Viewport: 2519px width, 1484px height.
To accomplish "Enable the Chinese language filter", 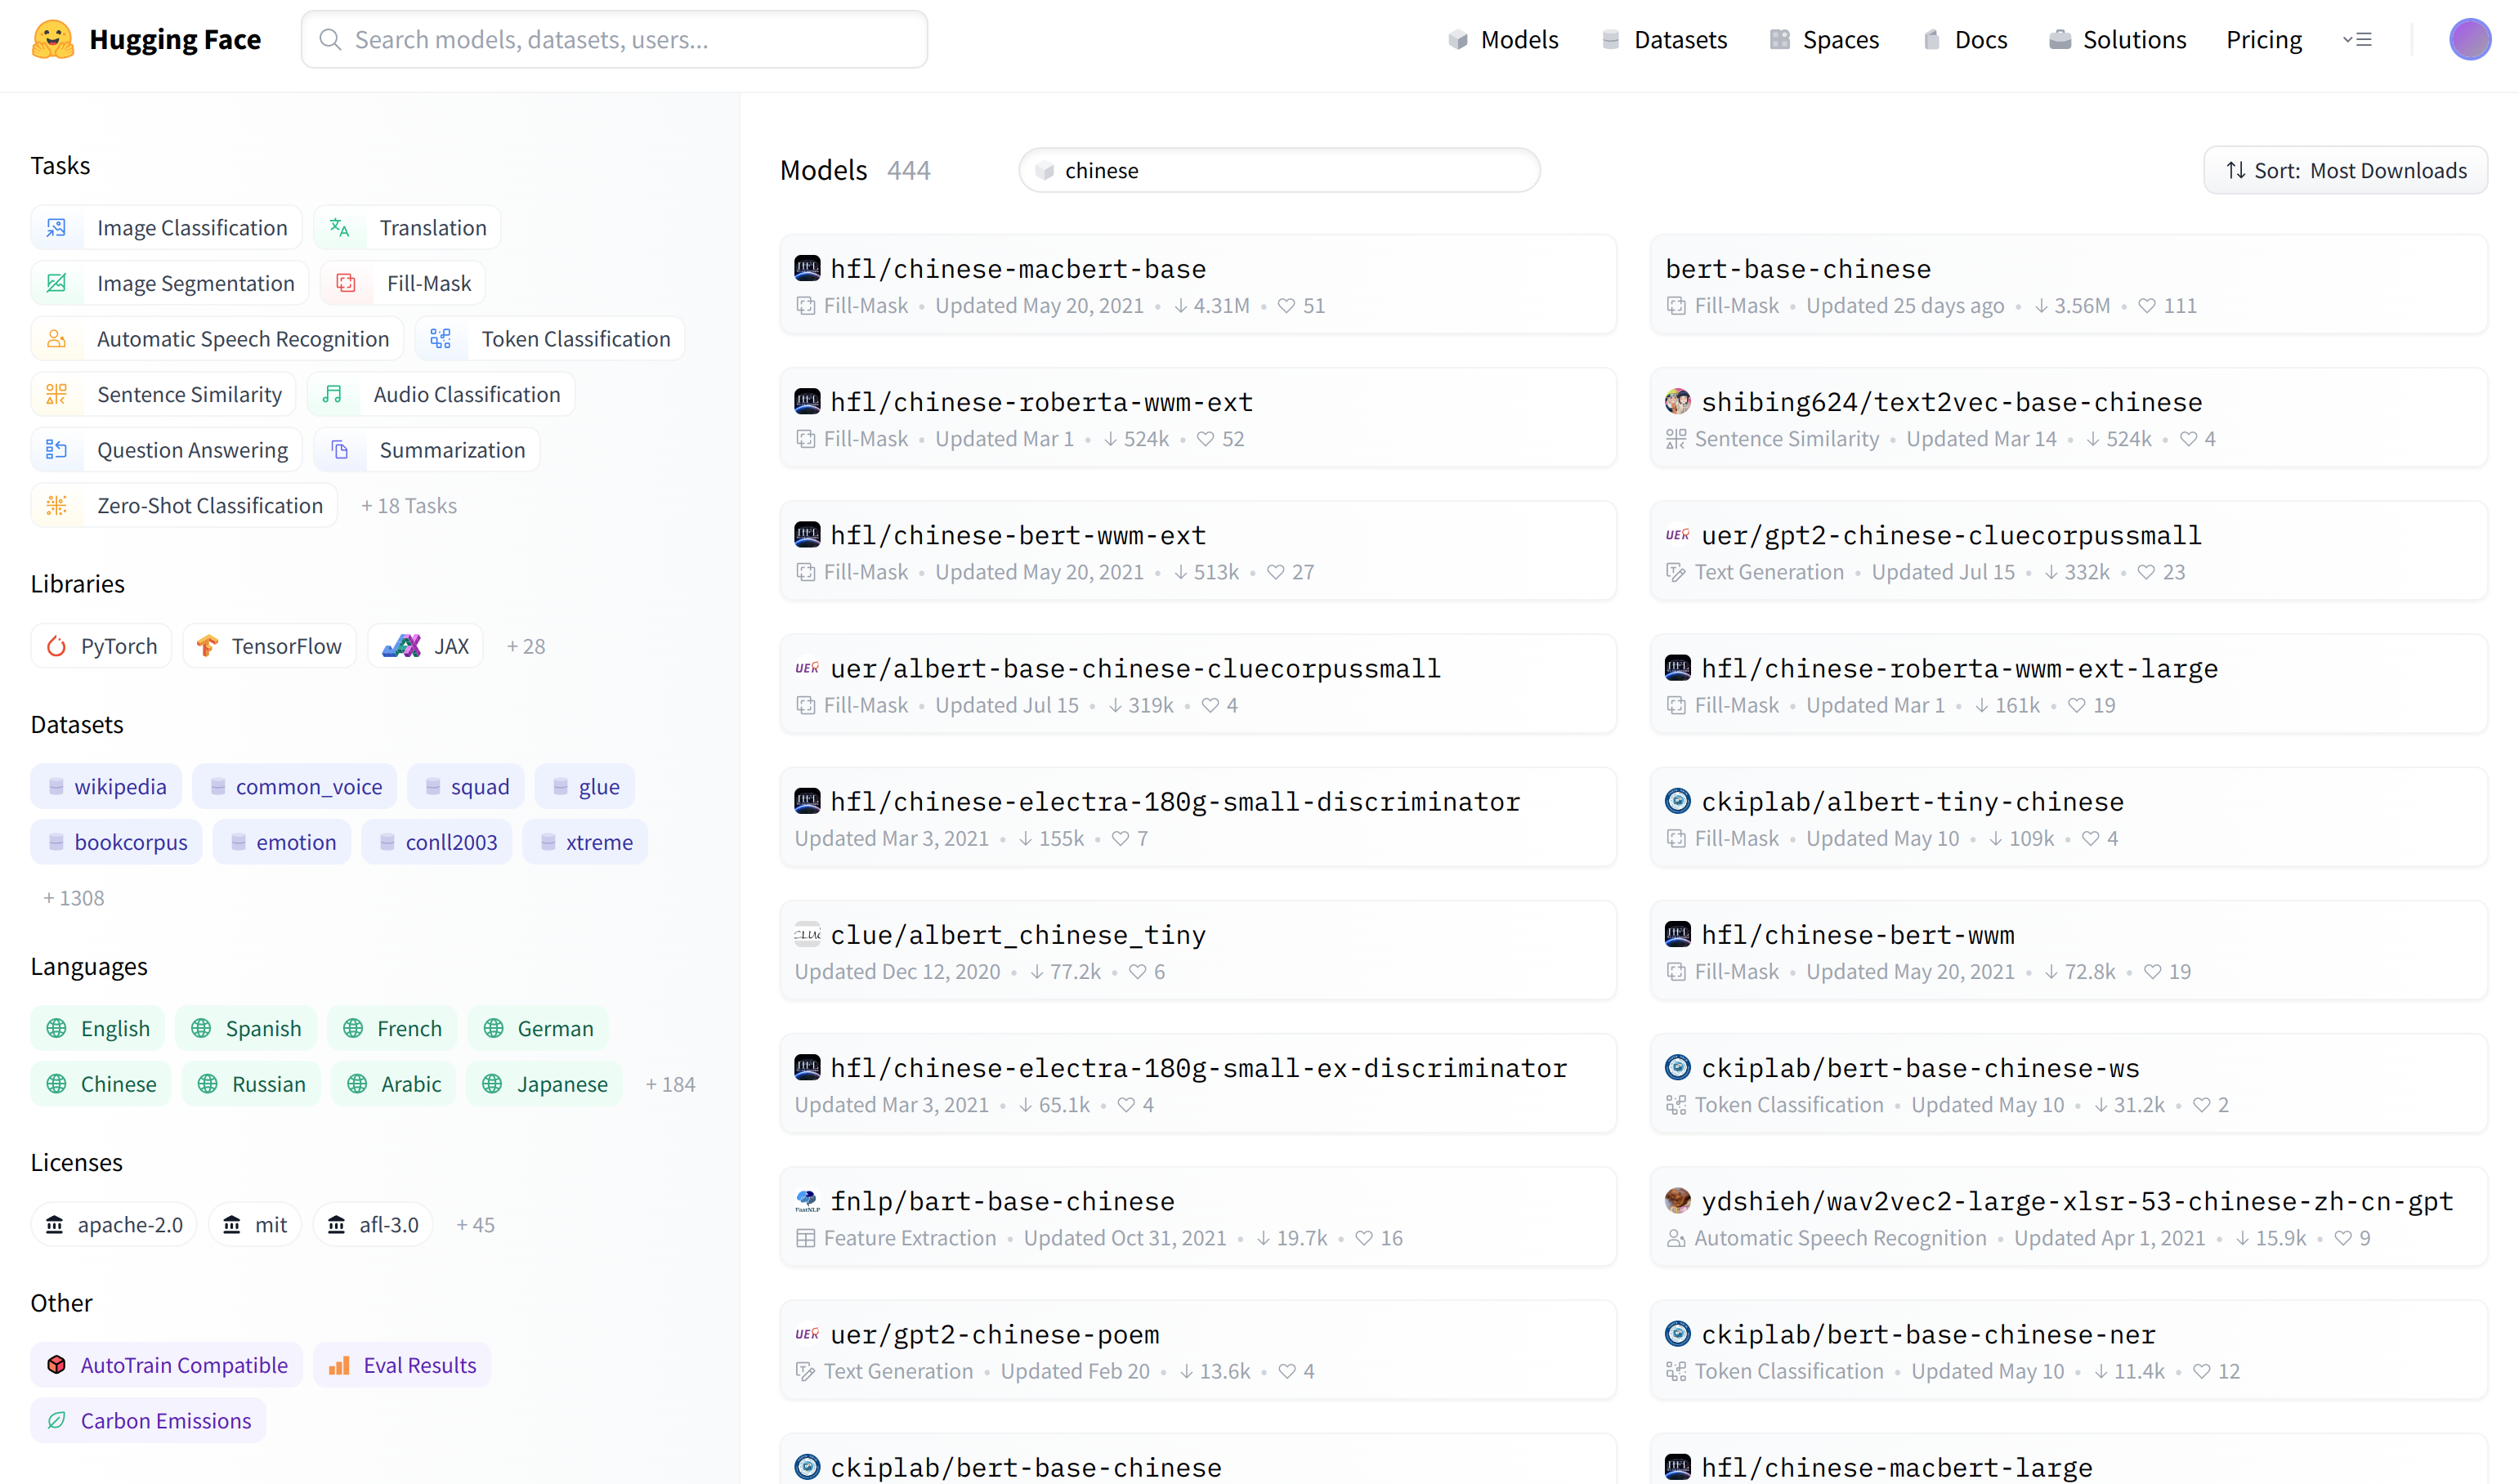I will point(101,1084).
